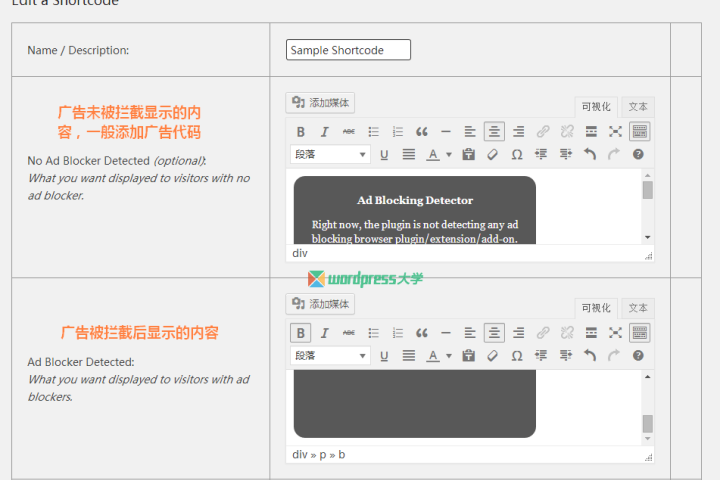720x480 pixels.
Task: Open keyboard shortcuts help in the No Ad Blocker editor
Action: [638, 154]
